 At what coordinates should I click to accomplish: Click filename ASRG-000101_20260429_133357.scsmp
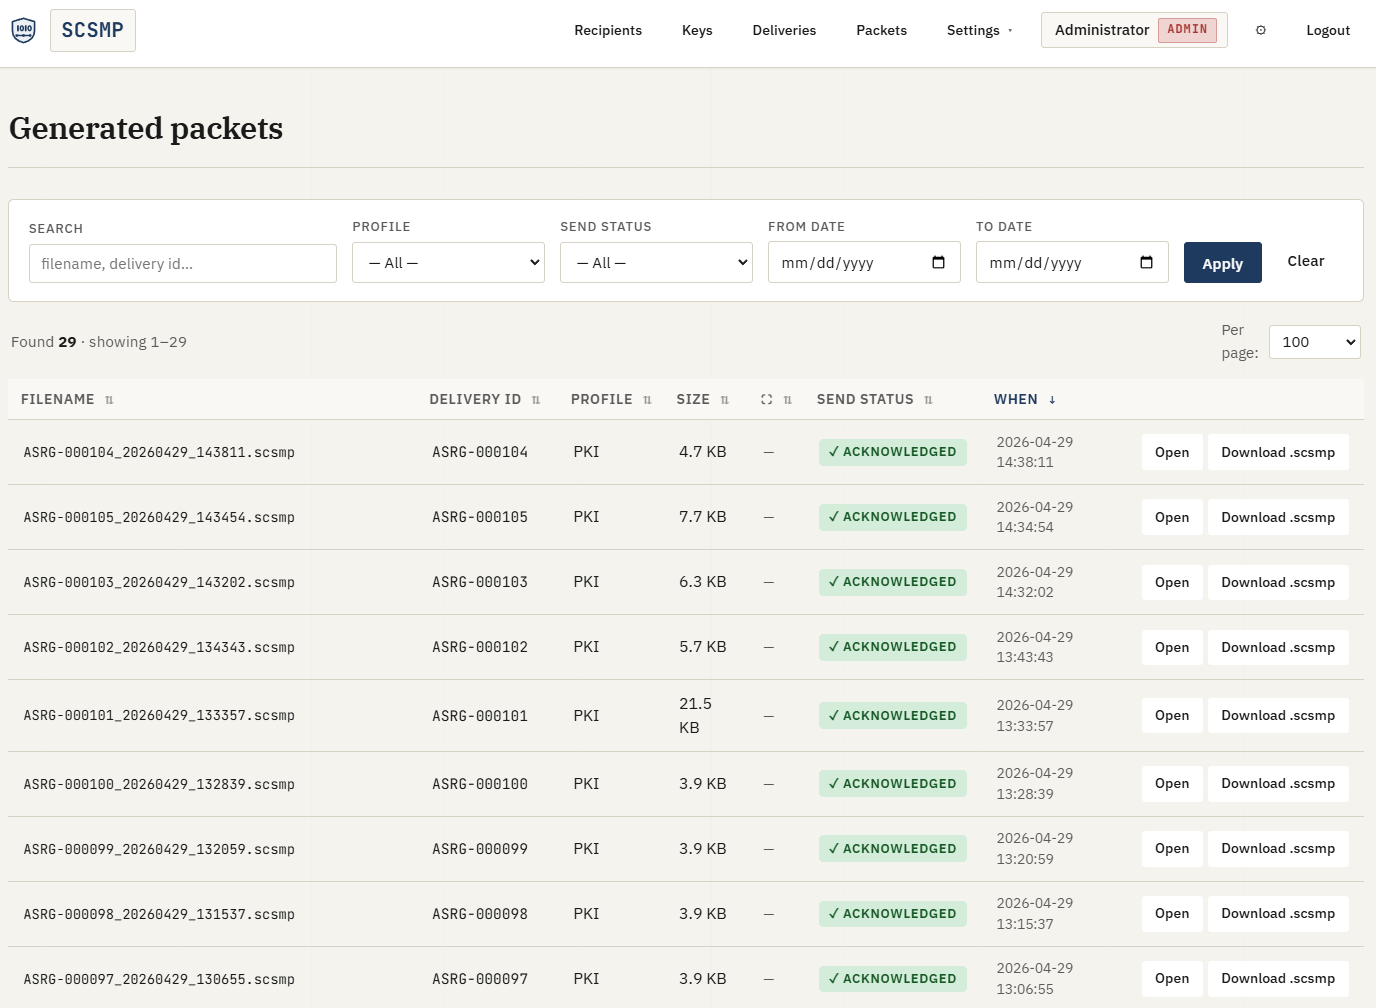pos(159,716)
